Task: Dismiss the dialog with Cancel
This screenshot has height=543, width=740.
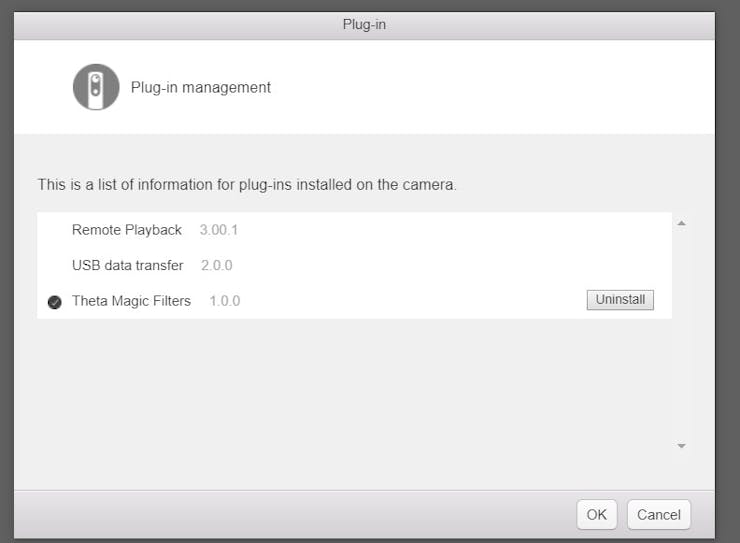Action: (x=659, y=514)
